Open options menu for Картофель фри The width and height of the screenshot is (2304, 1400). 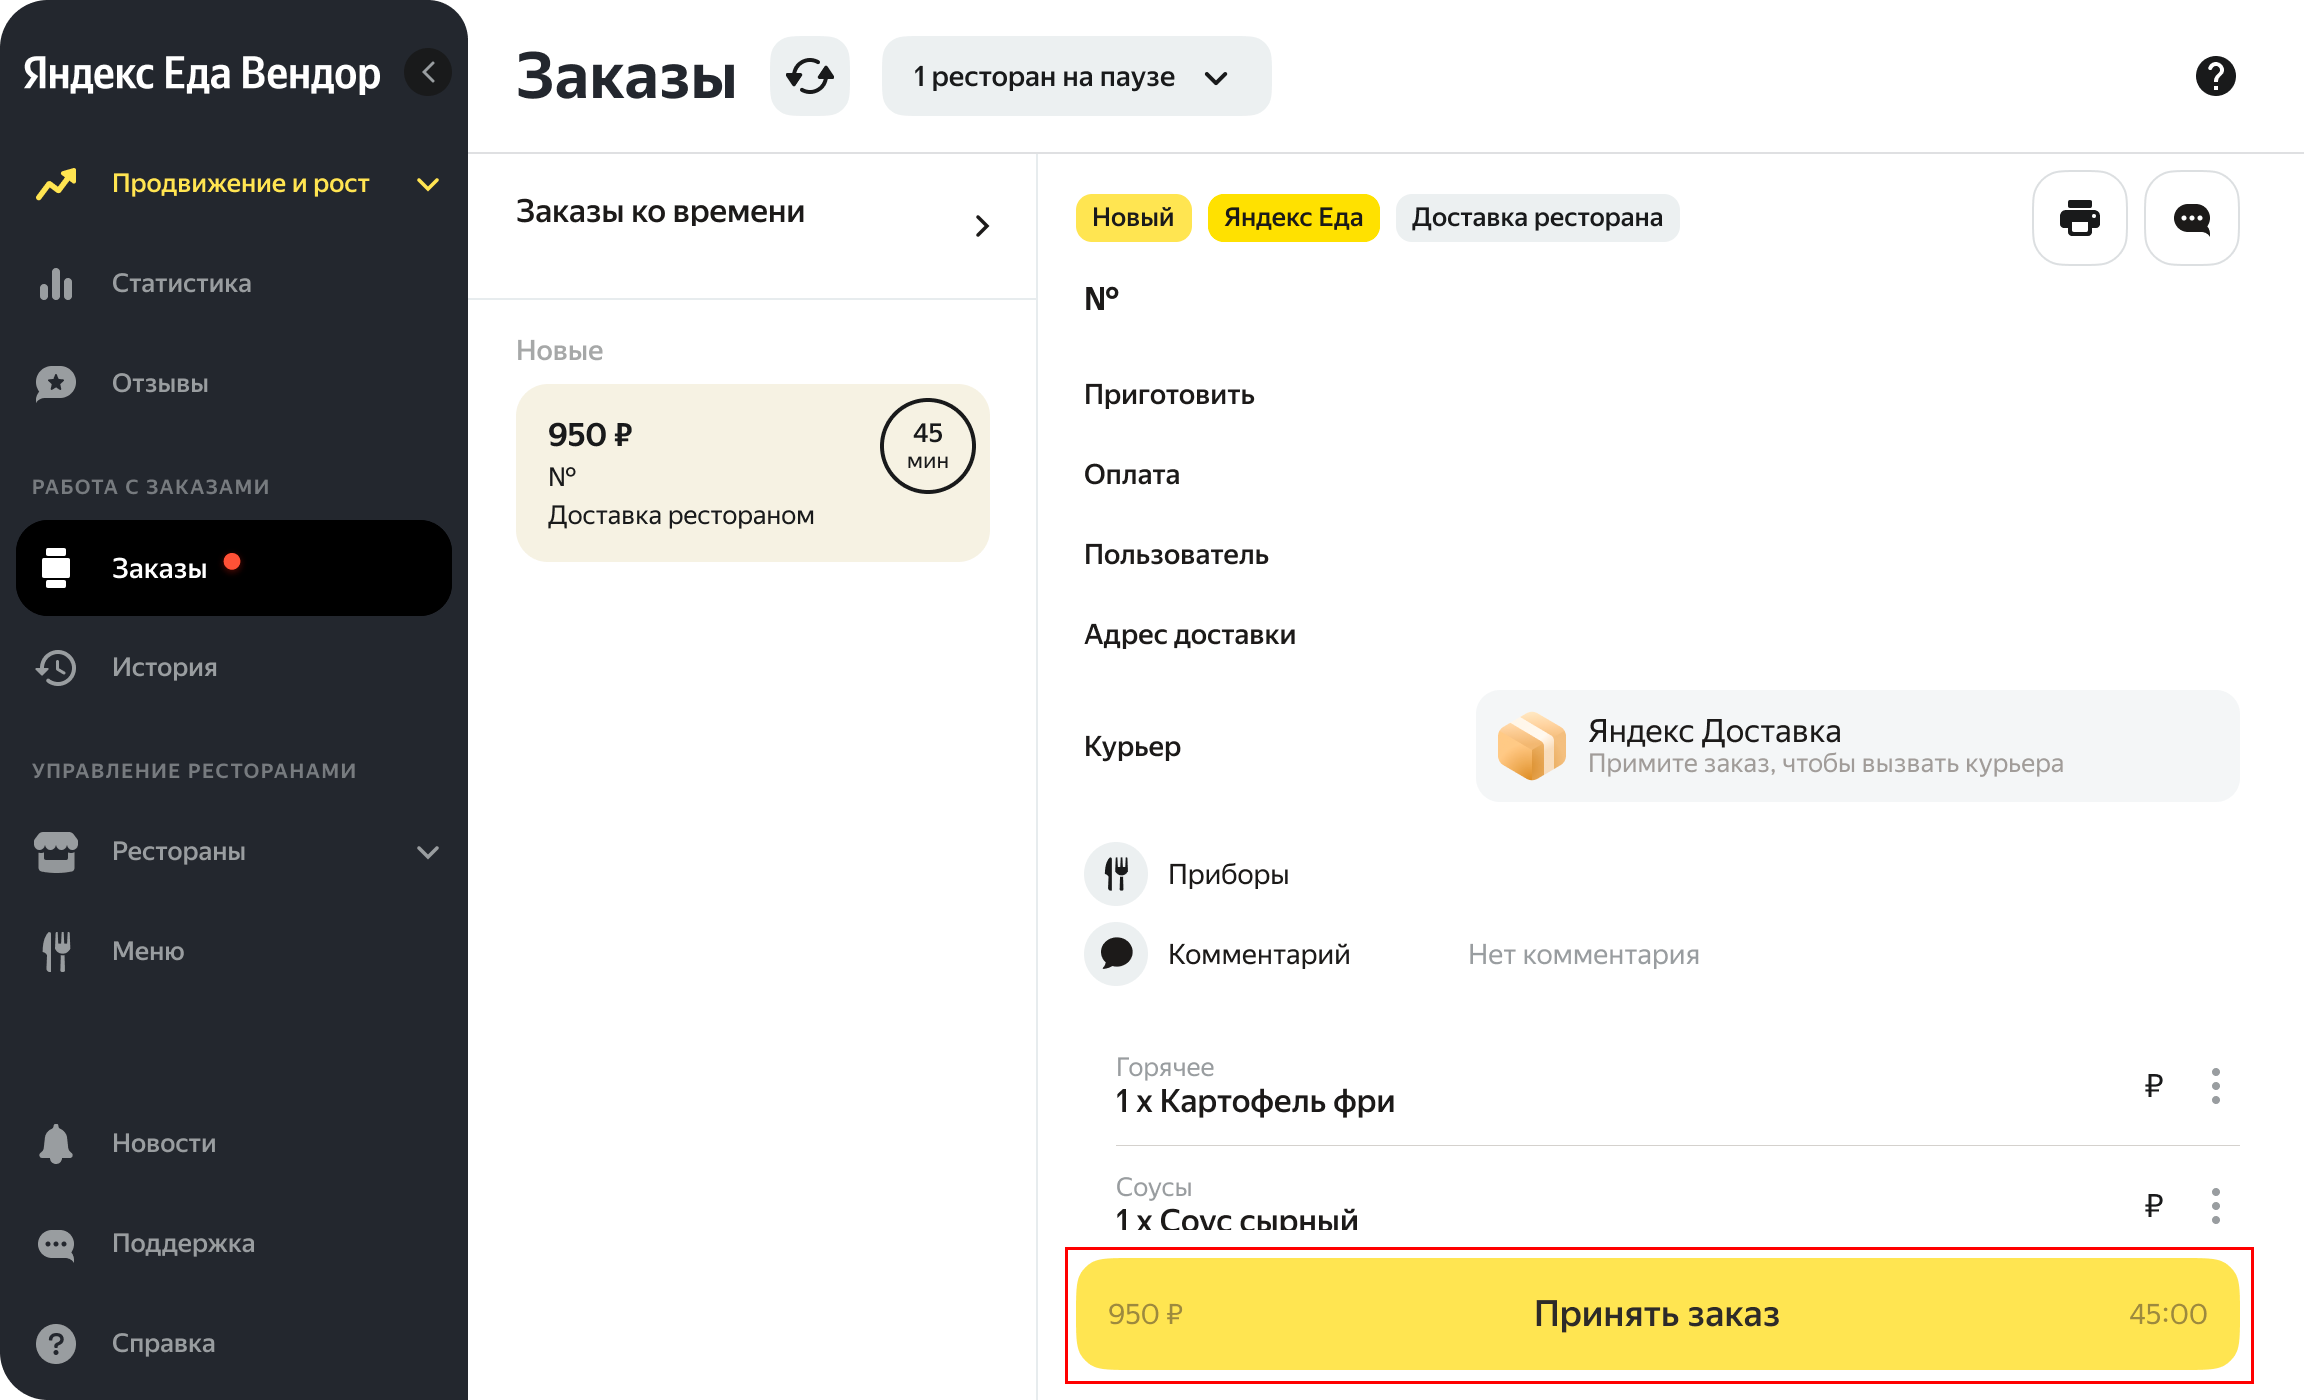[2215, 1086]
